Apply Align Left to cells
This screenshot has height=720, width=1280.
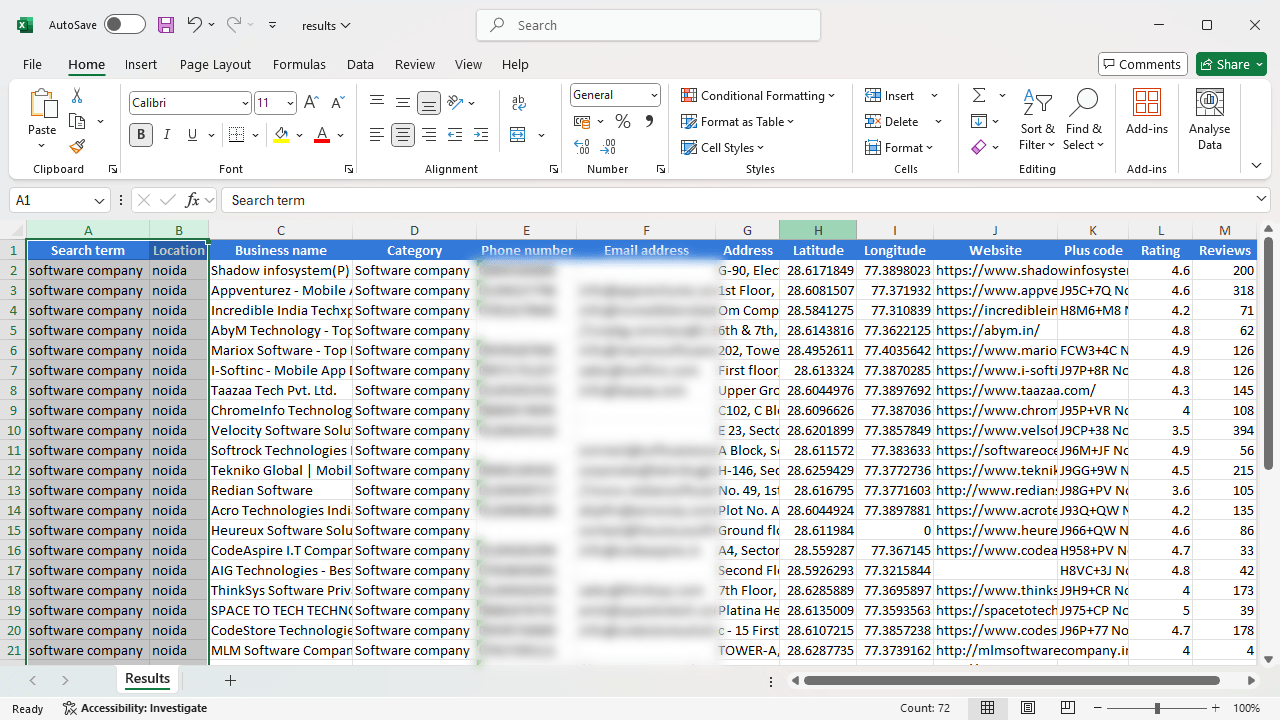point(377,135)
